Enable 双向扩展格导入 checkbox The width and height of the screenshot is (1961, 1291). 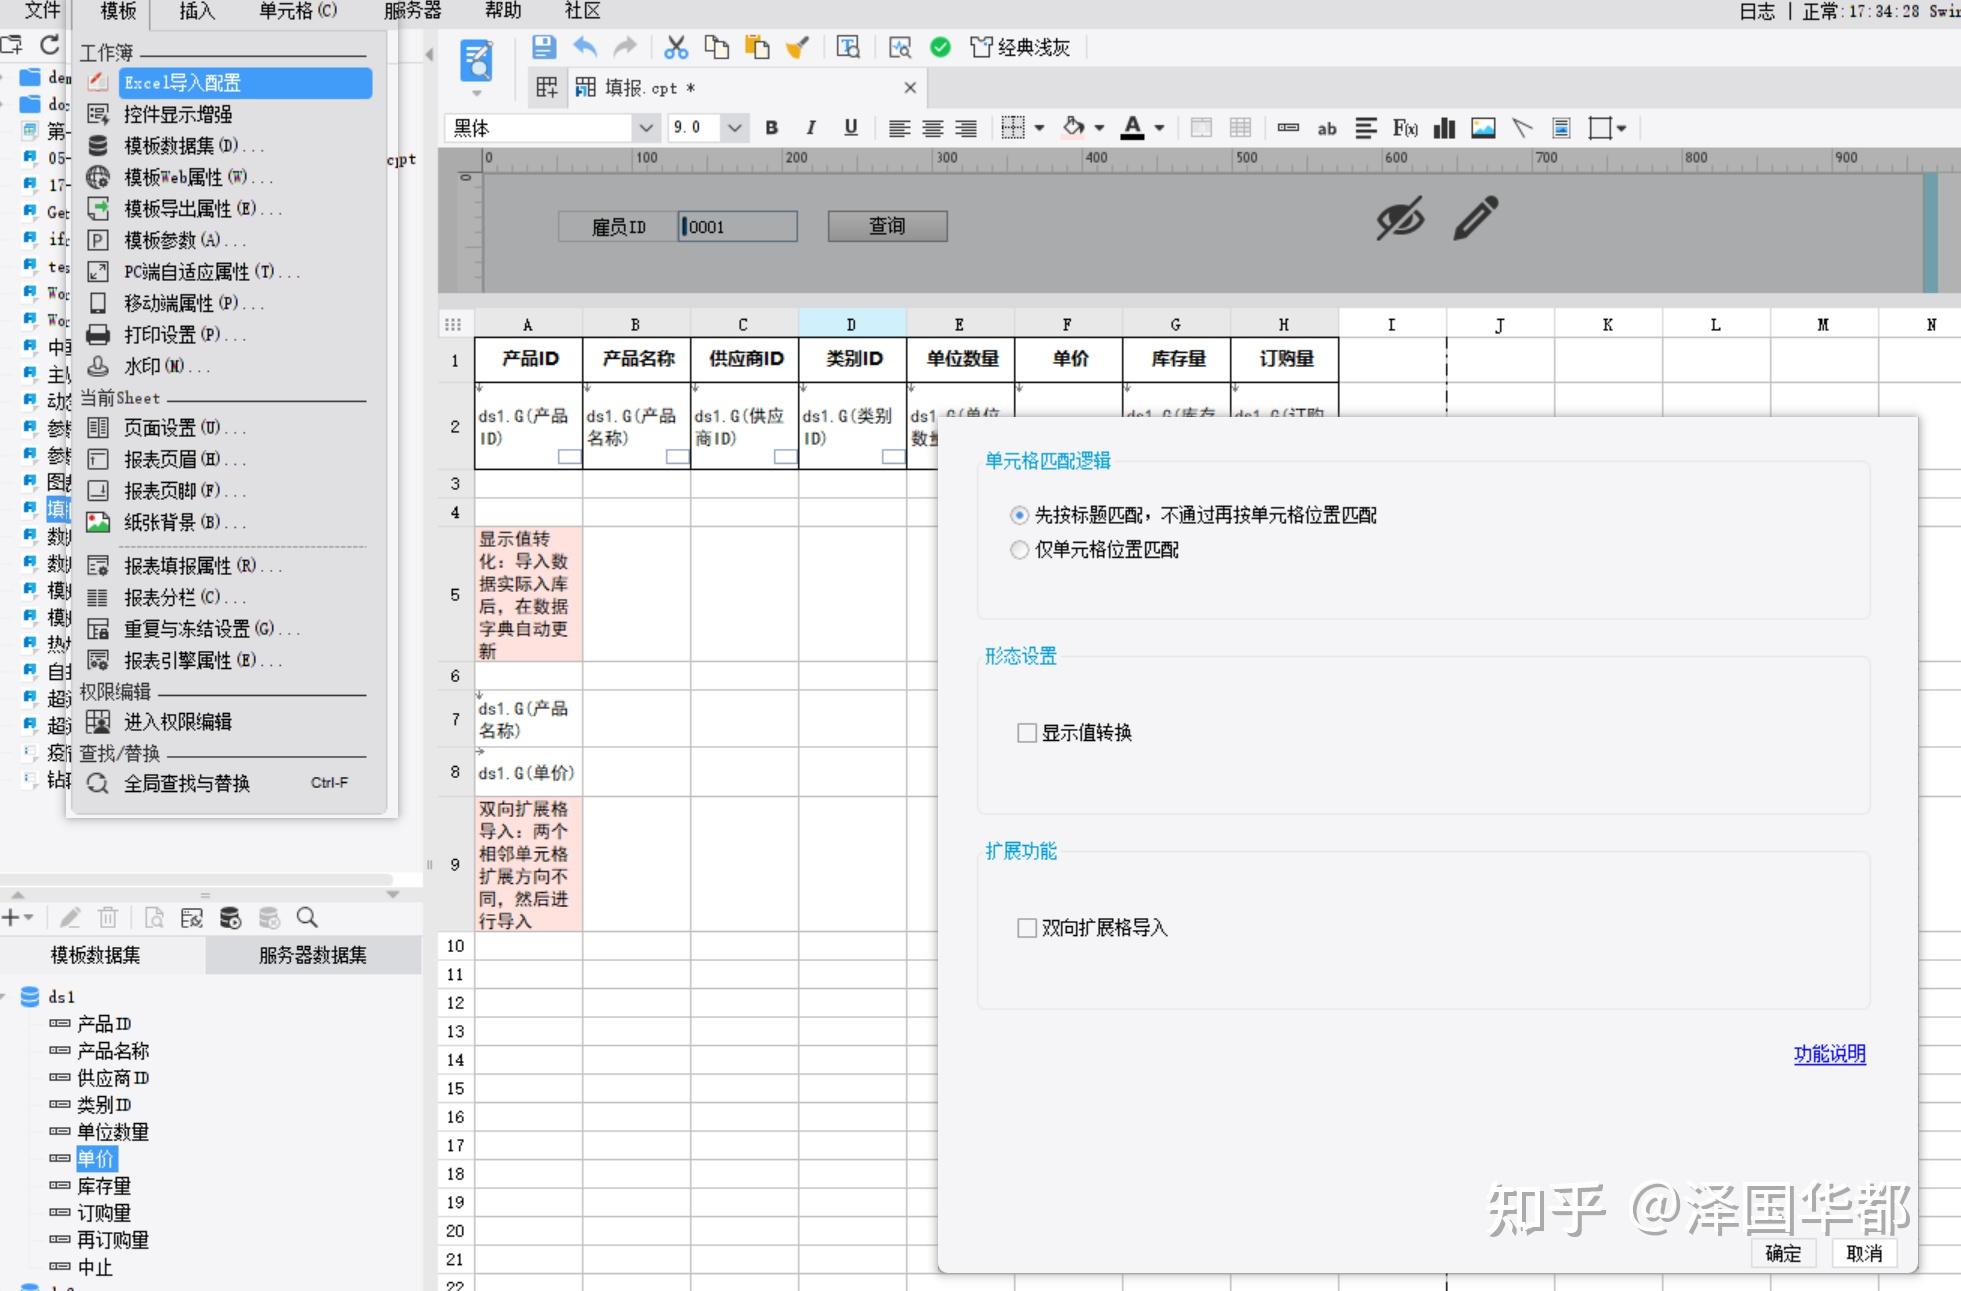pos(1026,928)
